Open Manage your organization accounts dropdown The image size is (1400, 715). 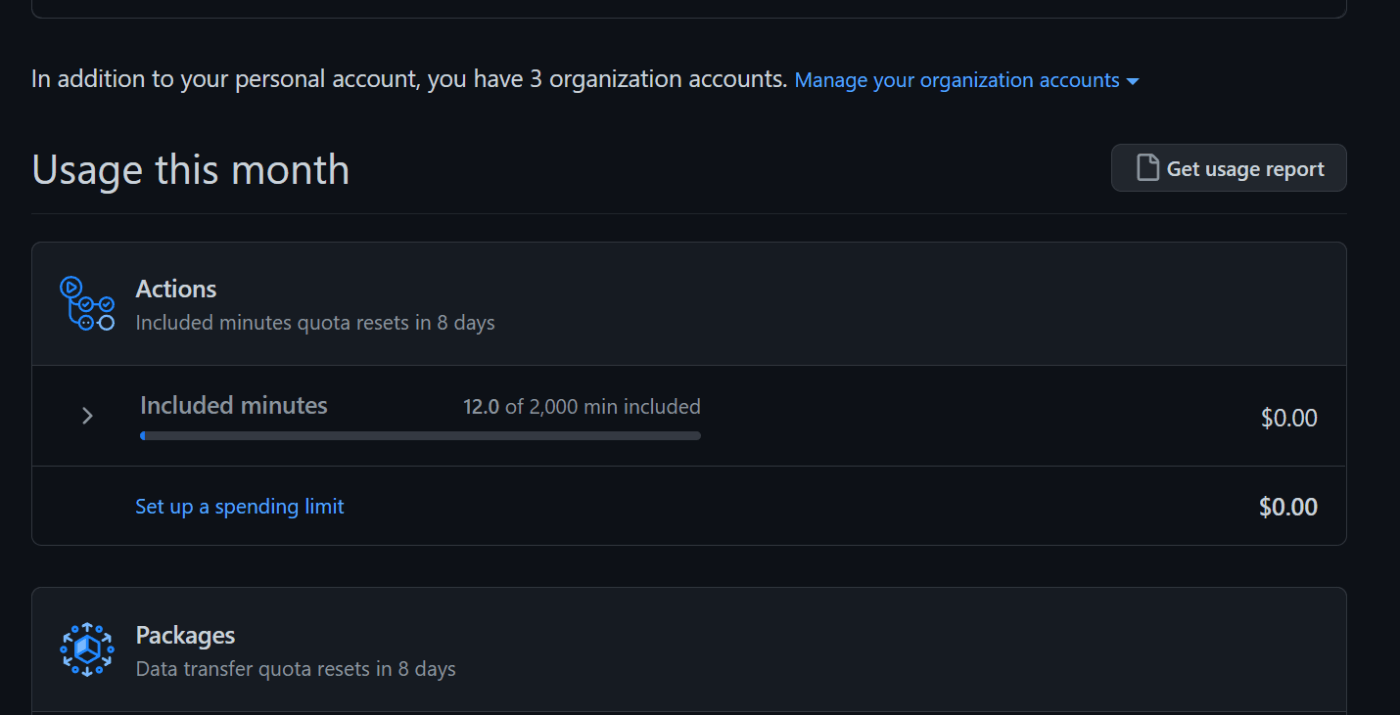click(967, 80)
